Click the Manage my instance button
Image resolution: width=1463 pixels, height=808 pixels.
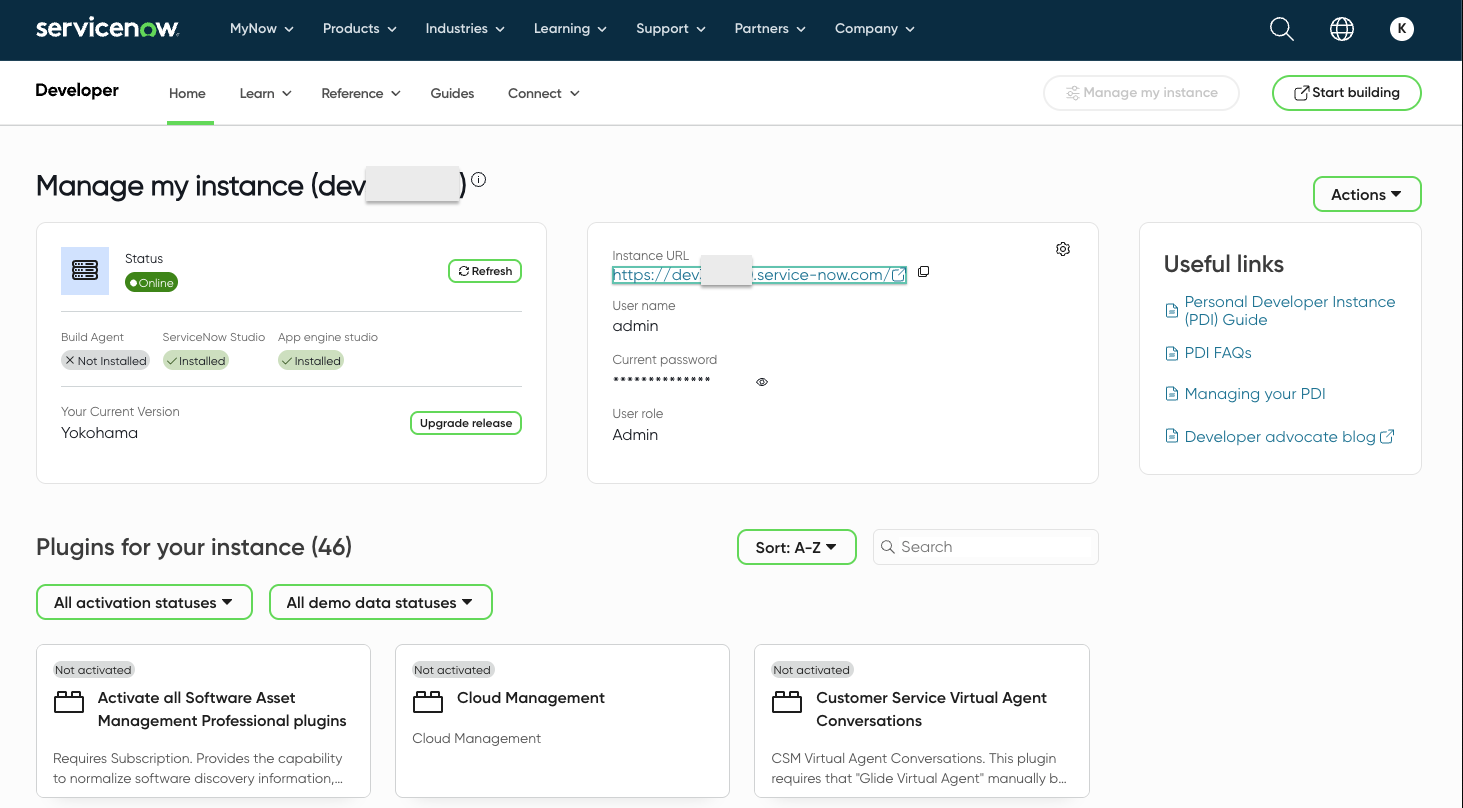click(x=1141, y=93)
